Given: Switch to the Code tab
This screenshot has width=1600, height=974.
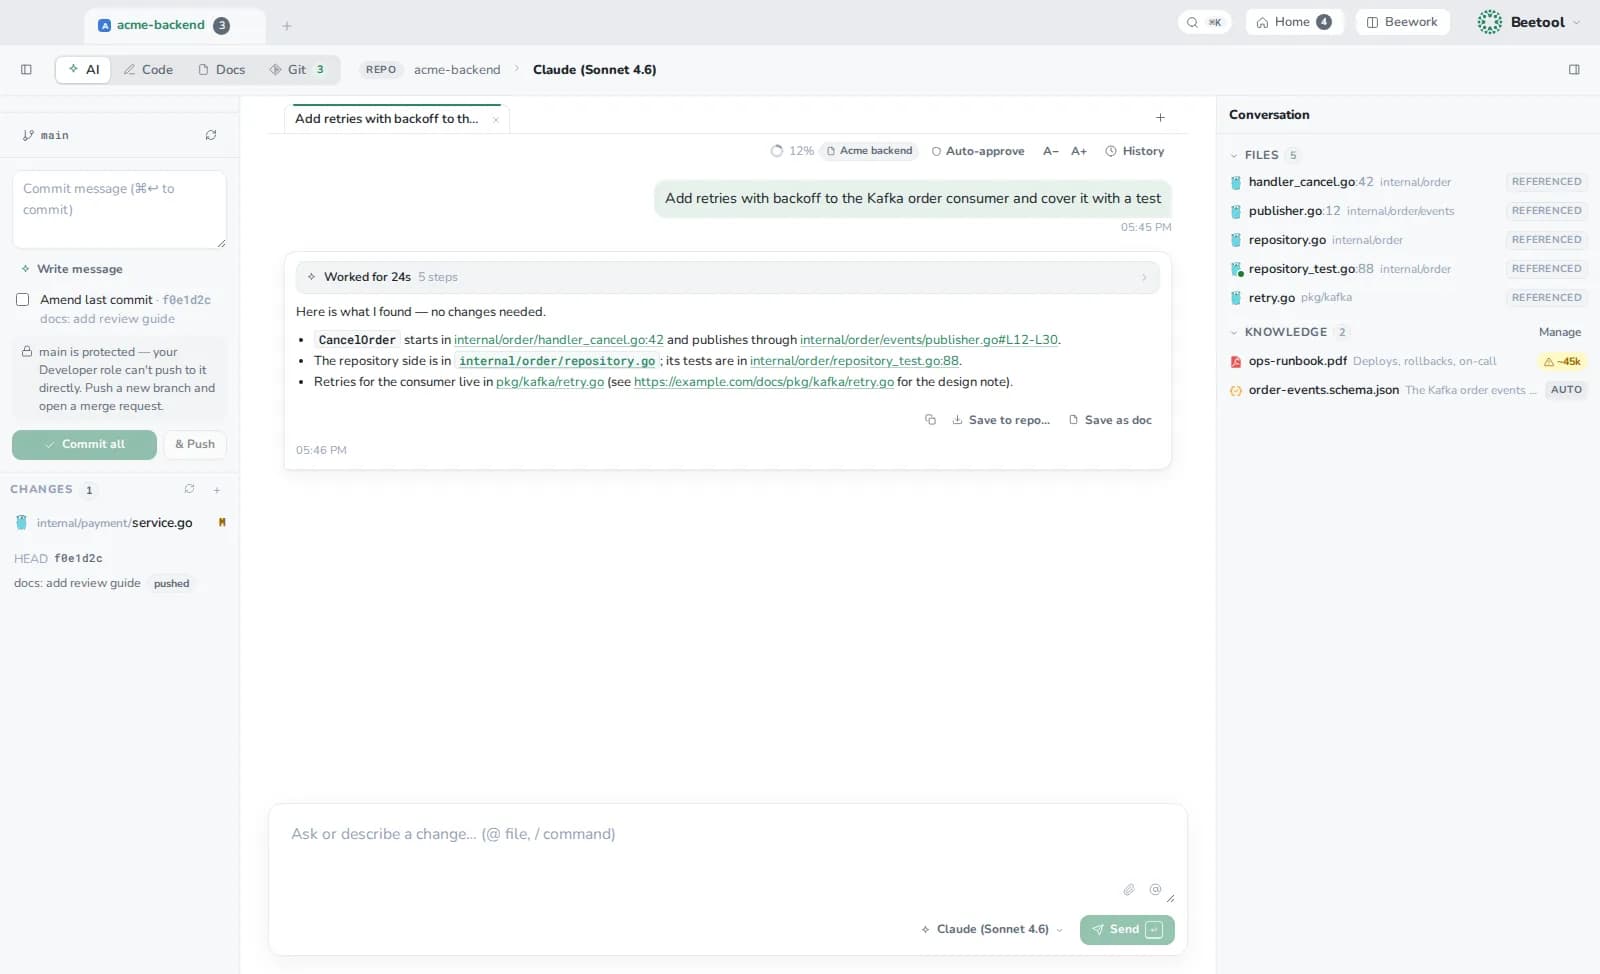Looking at the screenshot, I should pyautogui.click(x=148, y=69).
